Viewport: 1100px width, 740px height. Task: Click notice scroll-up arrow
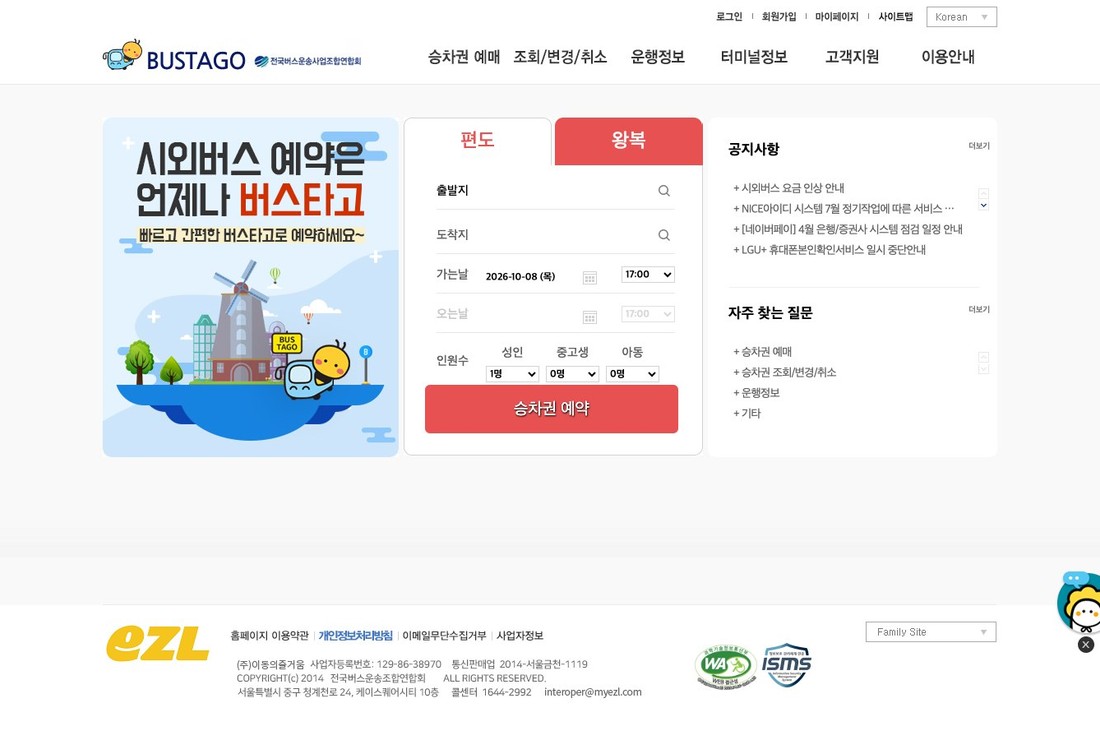coord(984,193)
